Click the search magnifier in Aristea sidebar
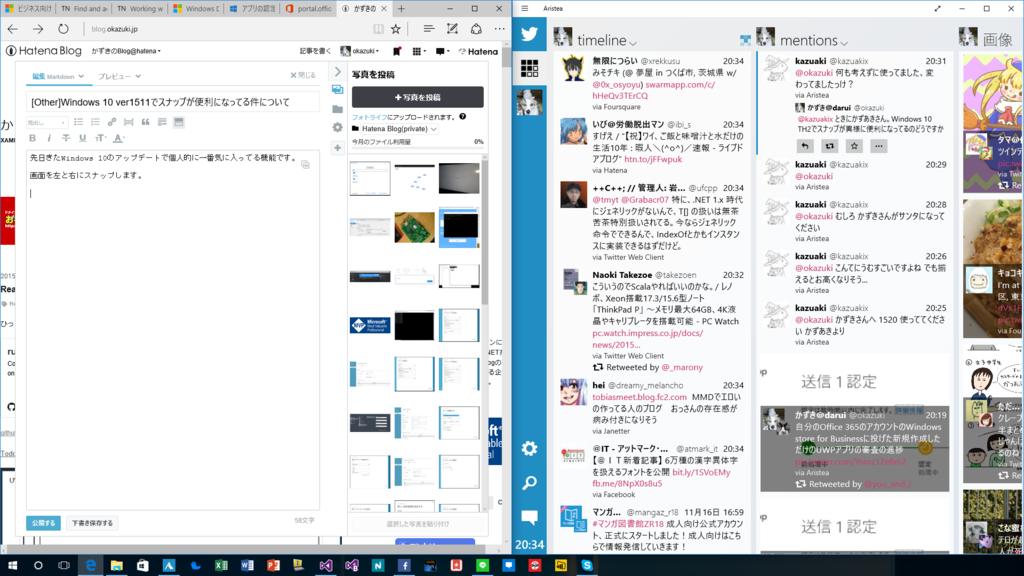Image resolution: width=1024 pixels, height=576 pixels. coord(527,483)
